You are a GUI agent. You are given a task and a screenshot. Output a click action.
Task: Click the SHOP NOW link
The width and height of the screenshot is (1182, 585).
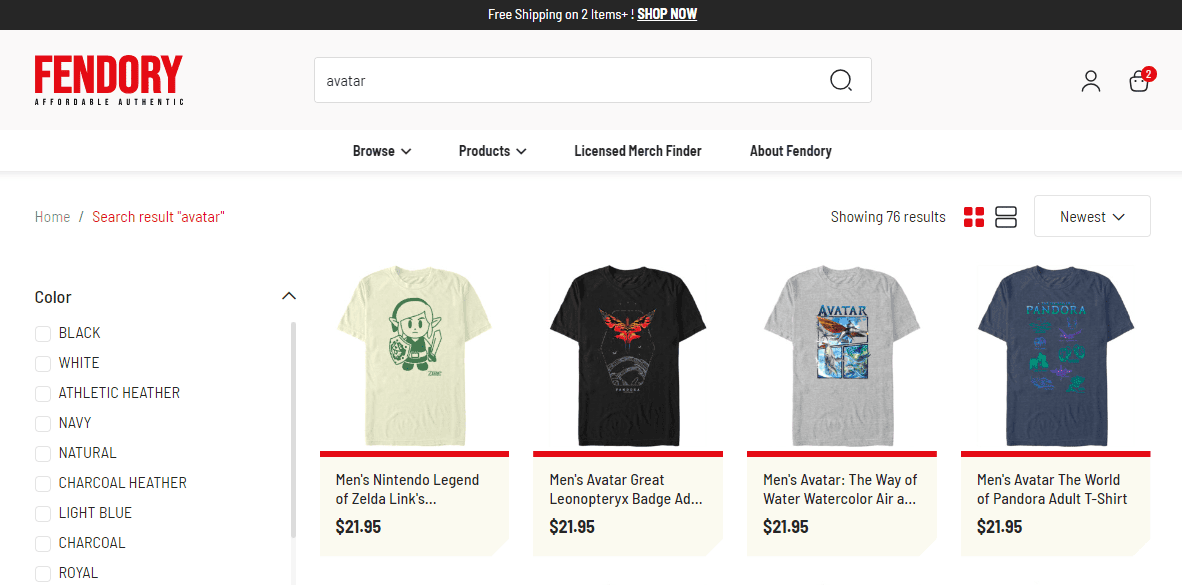[x=667, y=14]
